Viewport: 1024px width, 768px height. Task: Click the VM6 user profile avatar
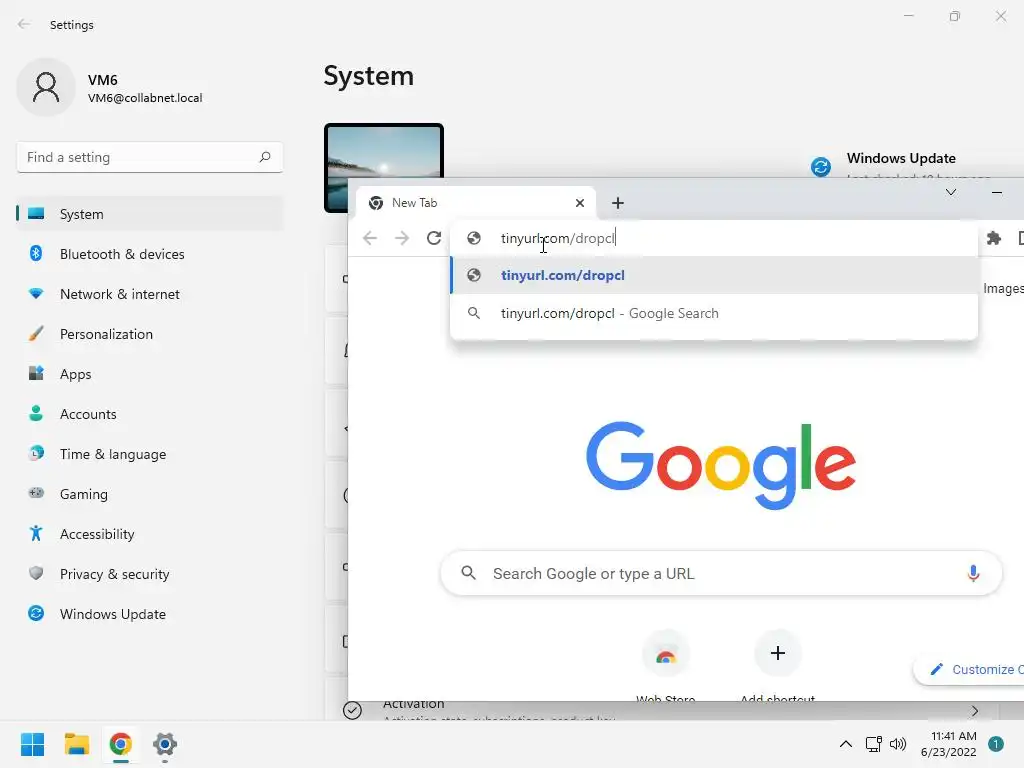click(46, 87)
